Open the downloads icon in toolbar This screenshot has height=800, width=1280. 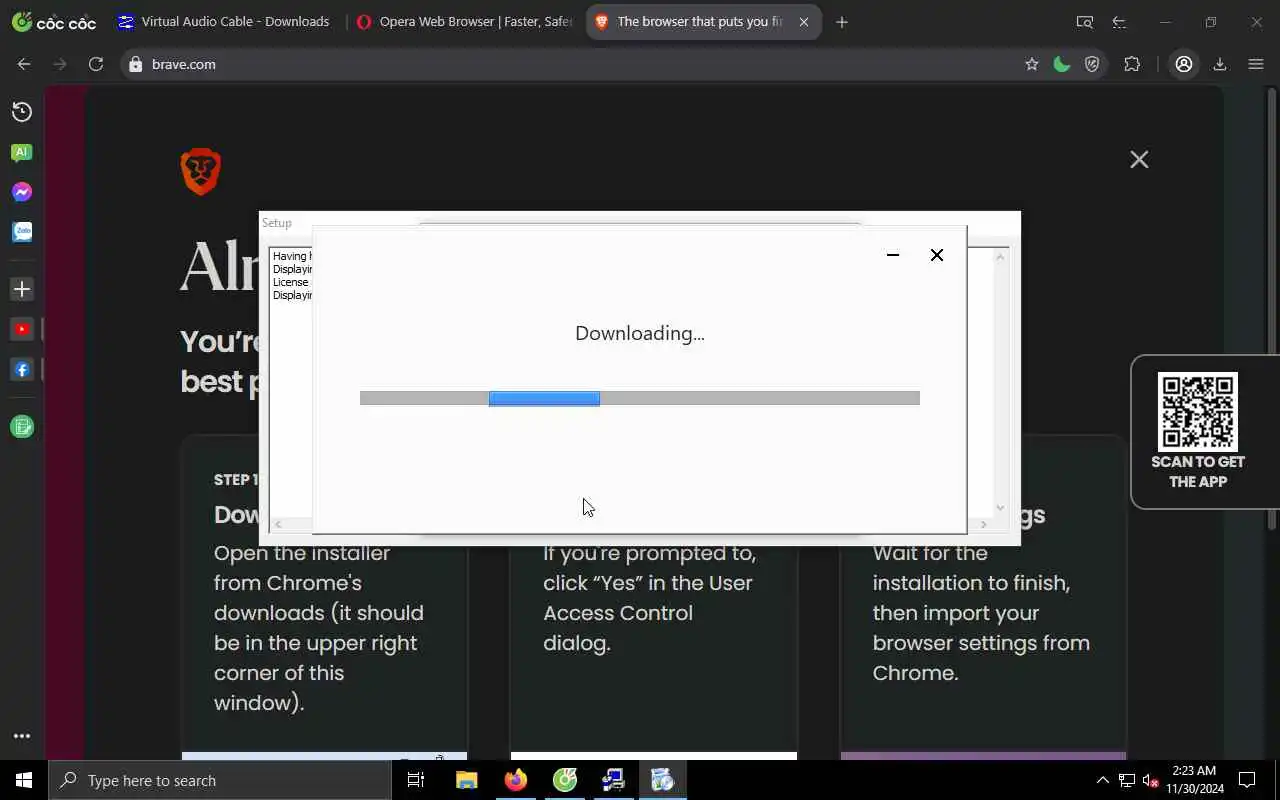tap(1220, 64)
